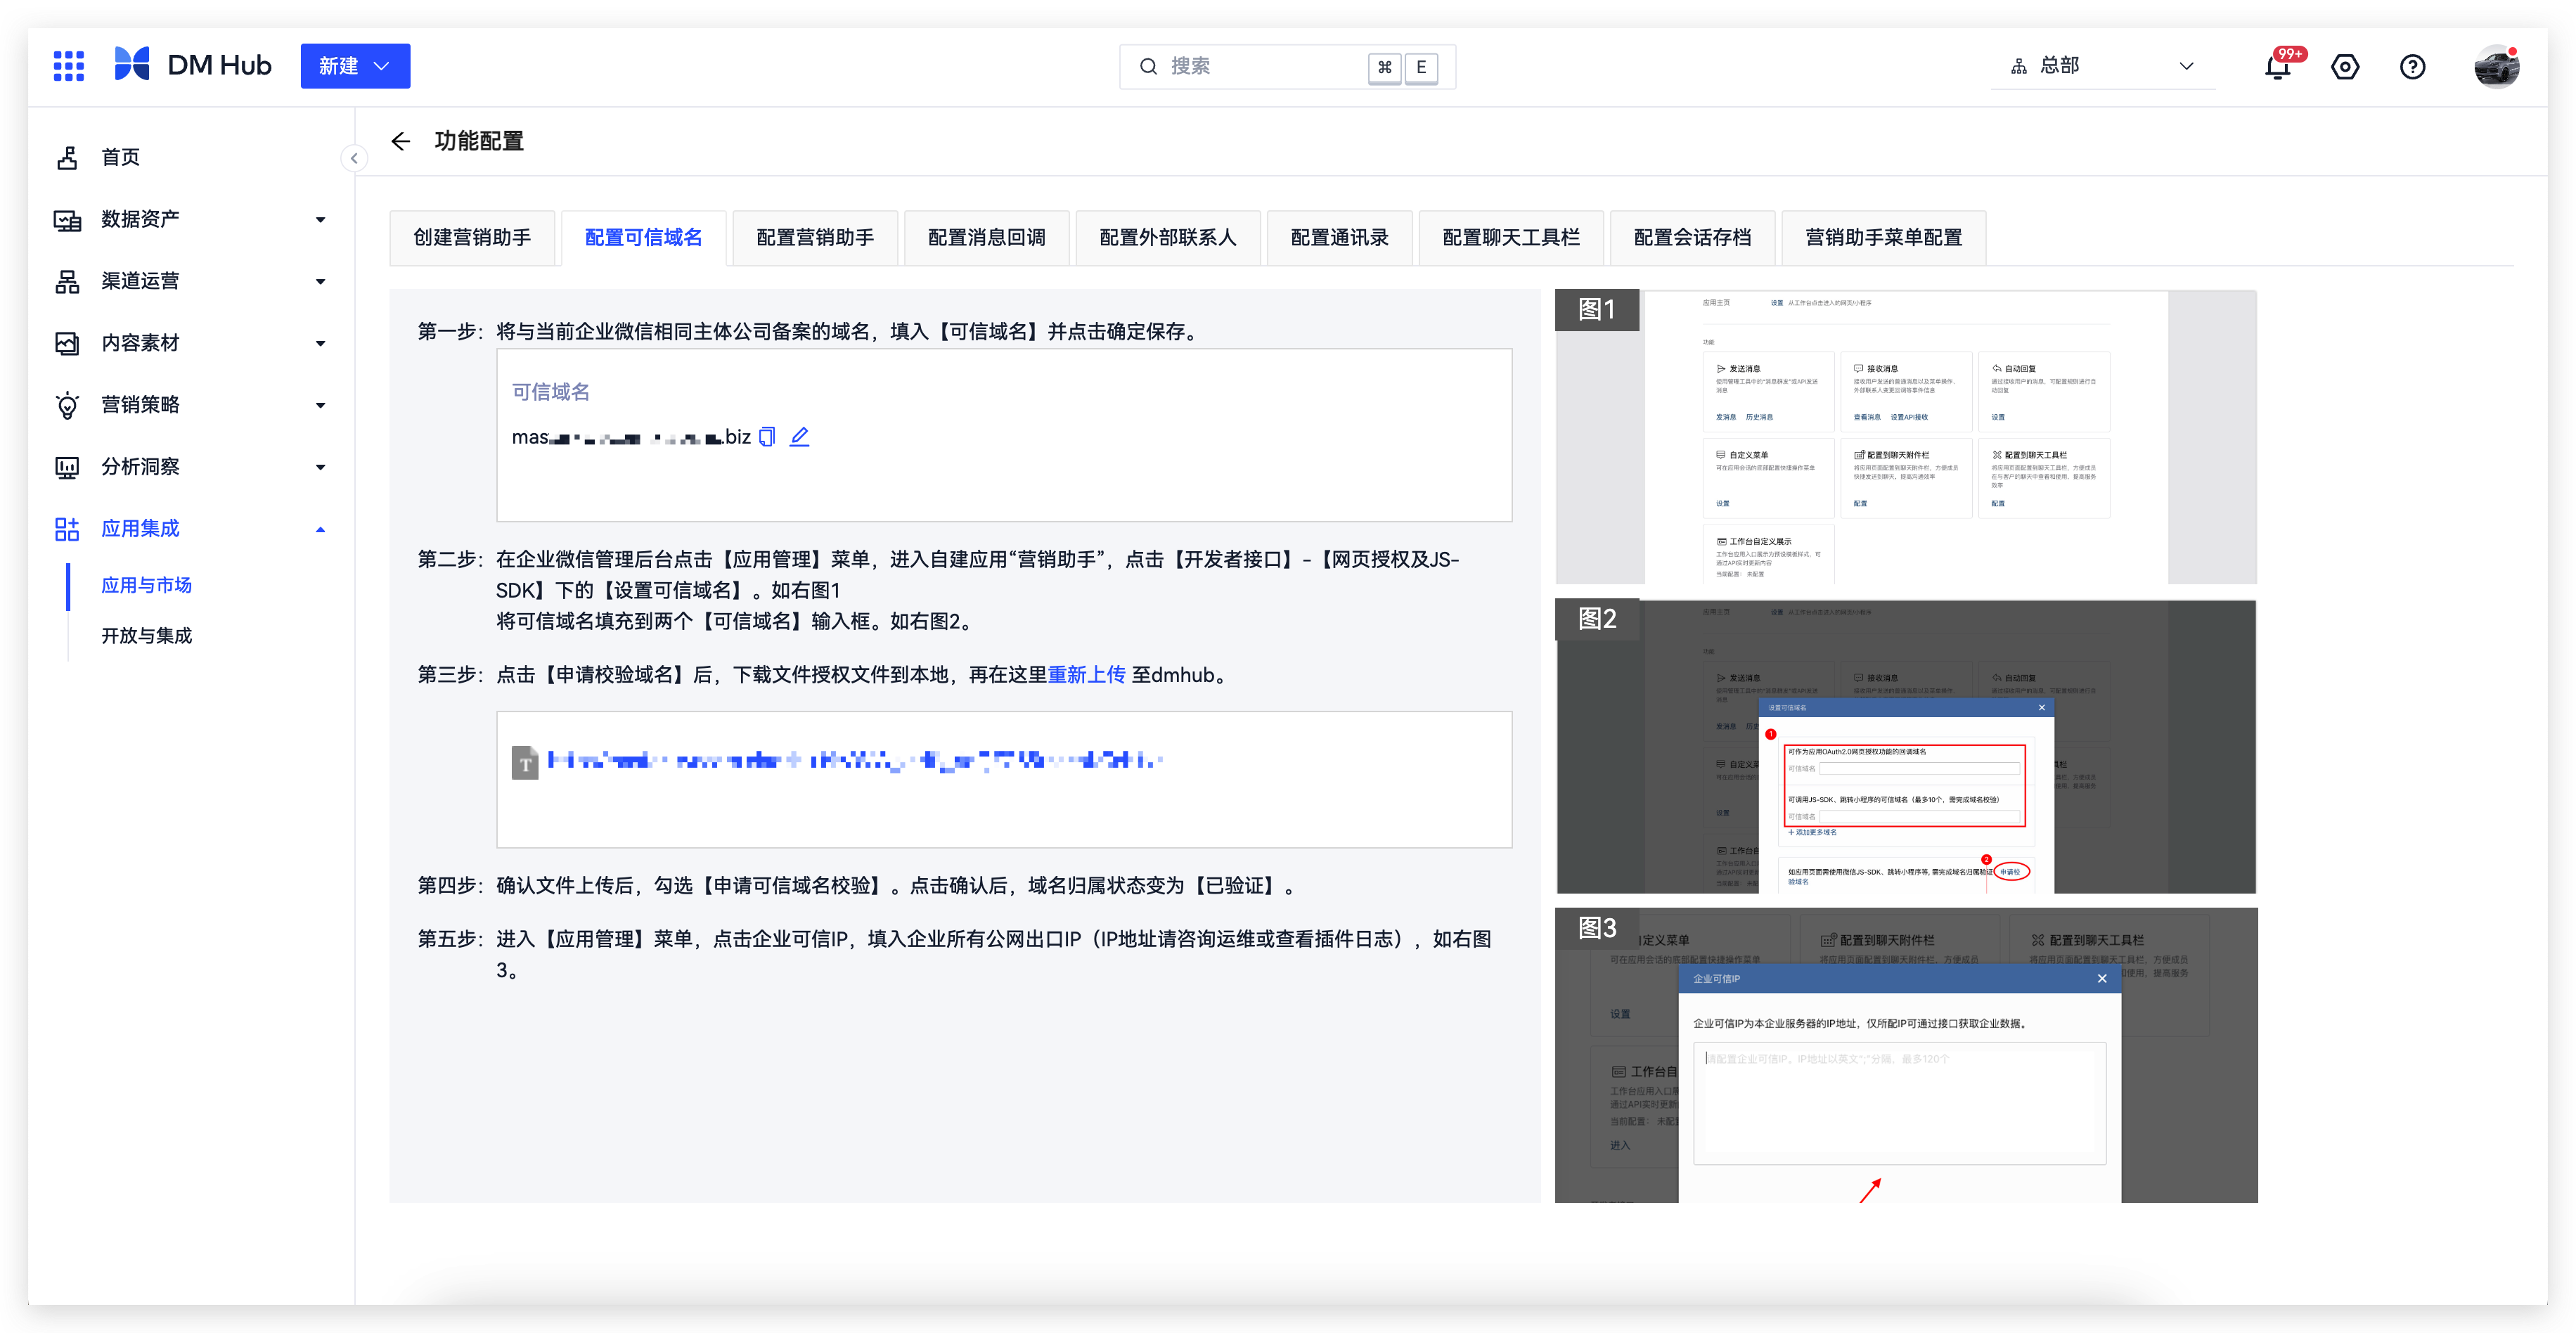Image resolution: width=2576 pixels, height=1333 pixels.
Task: Click the 营销策略 lightbulb icon
Action: (x=67, y=405)
